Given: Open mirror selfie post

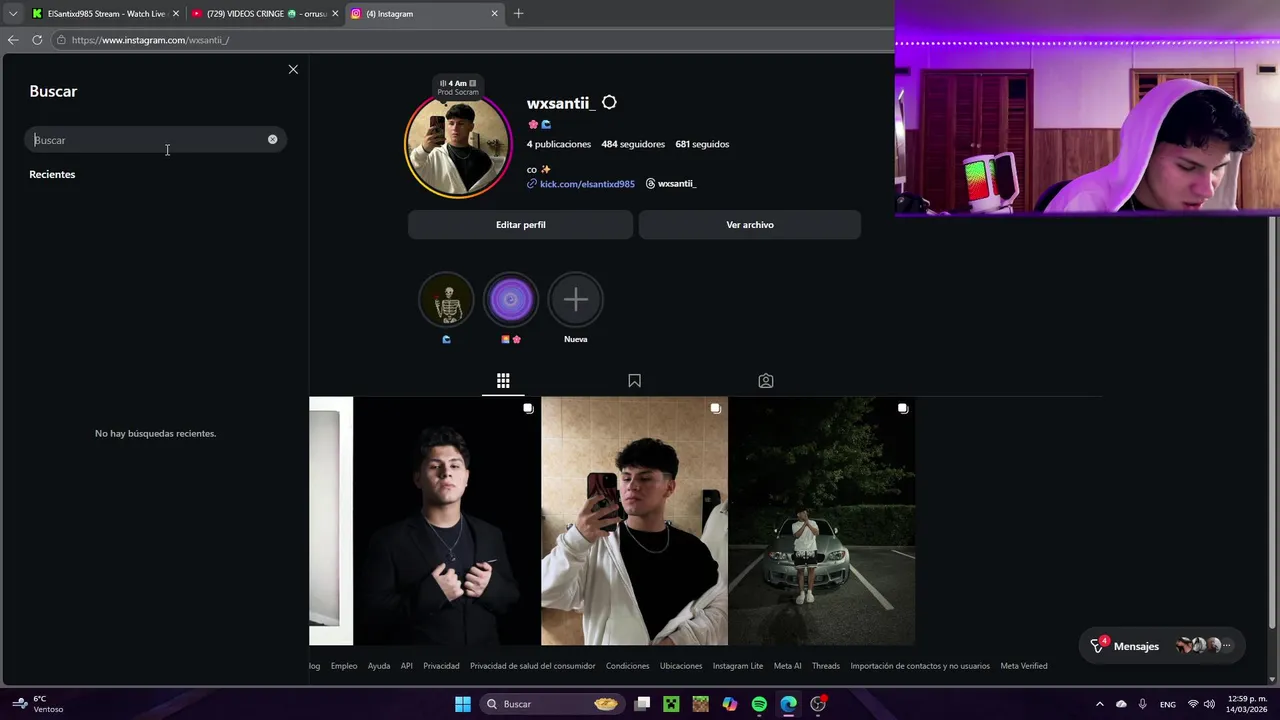Looking at the screenshot, I should [634, 521].
